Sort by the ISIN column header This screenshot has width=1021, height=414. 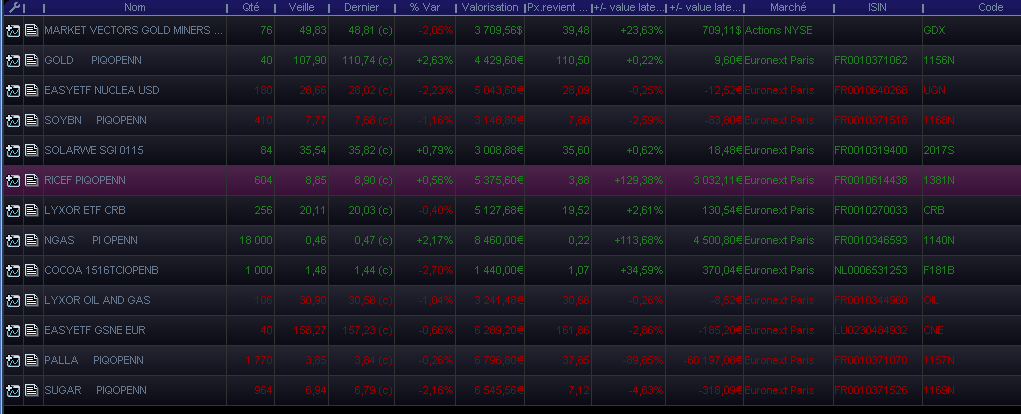point(877,8)
